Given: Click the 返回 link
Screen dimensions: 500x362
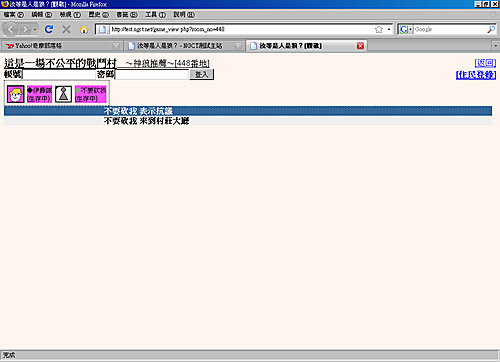Looking at the screenshot, I should [x=485, y=63].
